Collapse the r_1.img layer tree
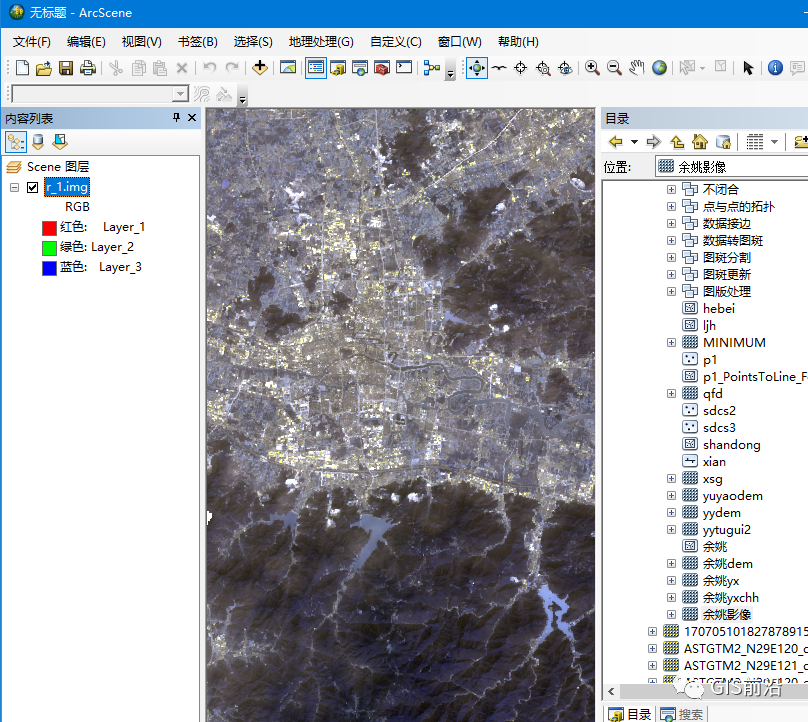 (x=15, y=187)
